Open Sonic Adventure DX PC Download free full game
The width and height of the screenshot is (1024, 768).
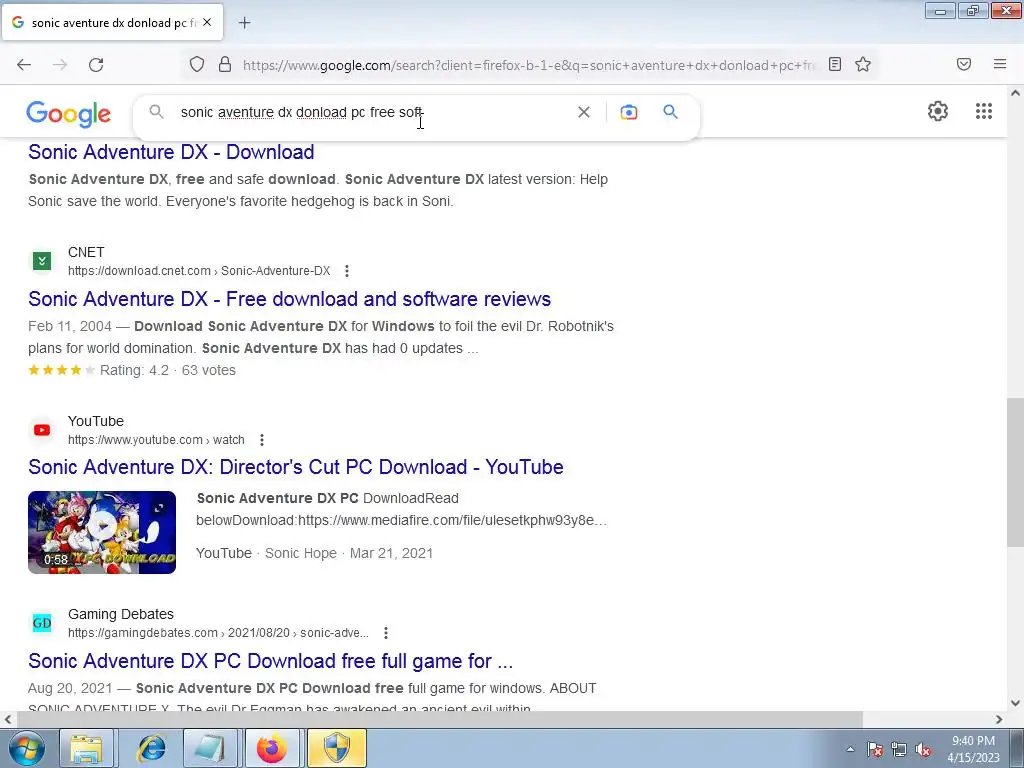point(270,661)
